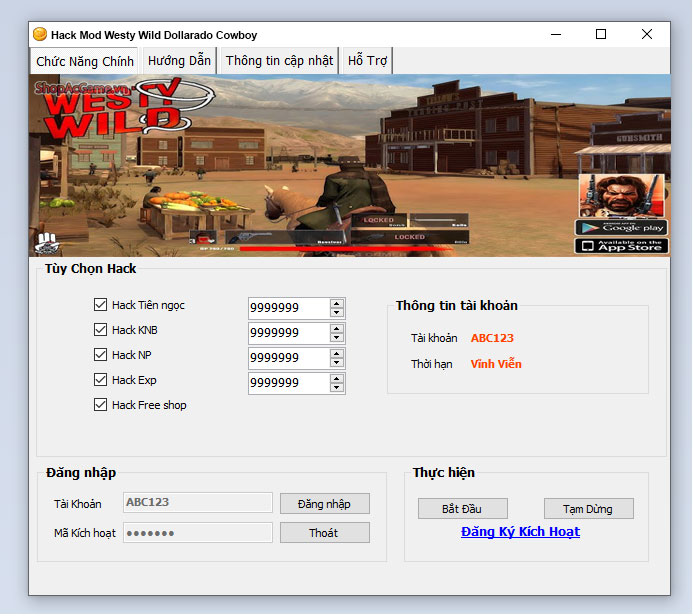Increase Hack Tiên ngọc value with up arrow
The image size is (693, 616).
(337, 304)
